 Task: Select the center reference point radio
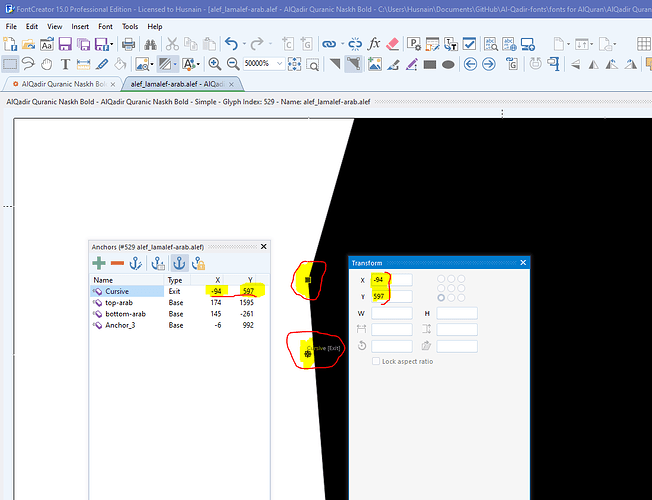(451, 288)
